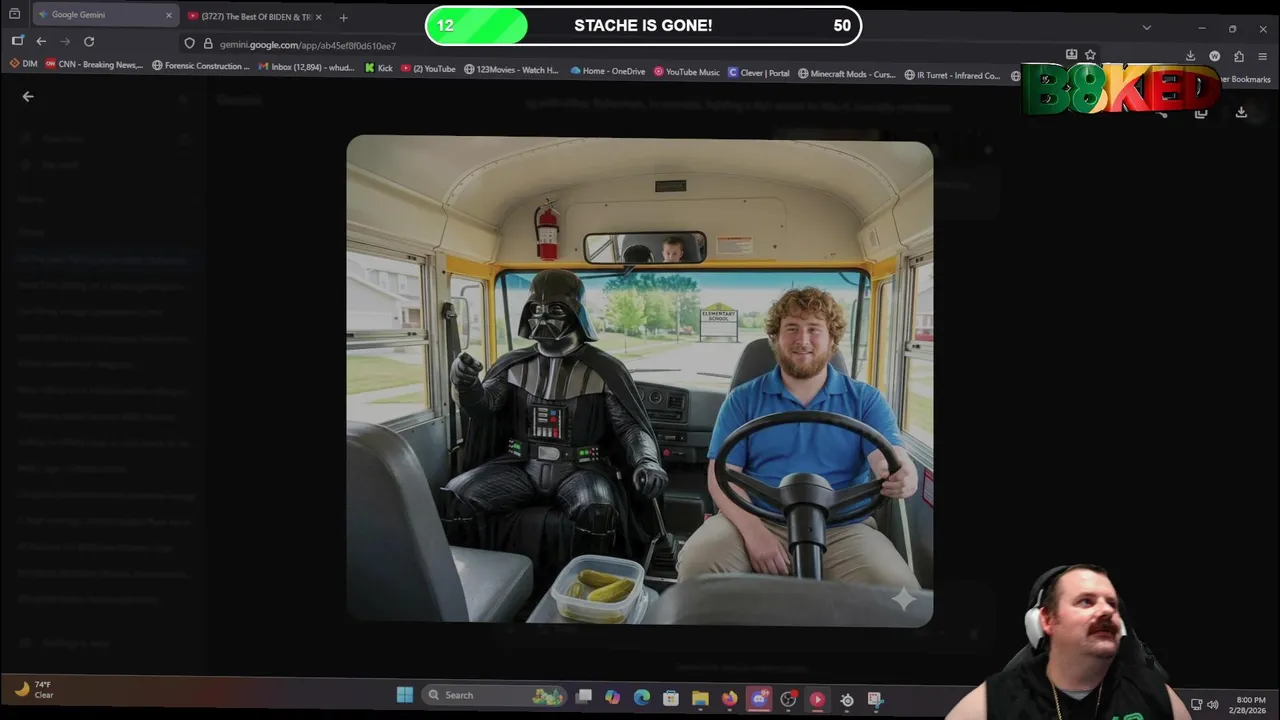Open Discord from the taskbar
Screen dimensions: 1280x720
pyautogui.click(x=758, y=699)
